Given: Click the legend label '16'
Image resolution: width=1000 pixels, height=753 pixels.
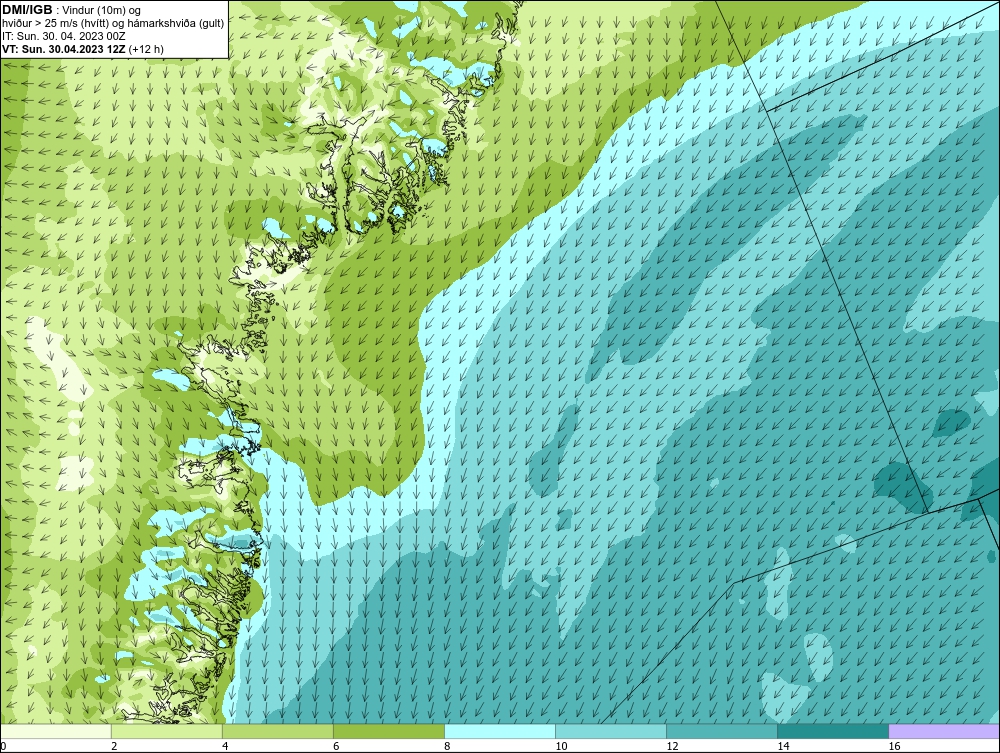Looking at the screenshot, I should 894,746.
